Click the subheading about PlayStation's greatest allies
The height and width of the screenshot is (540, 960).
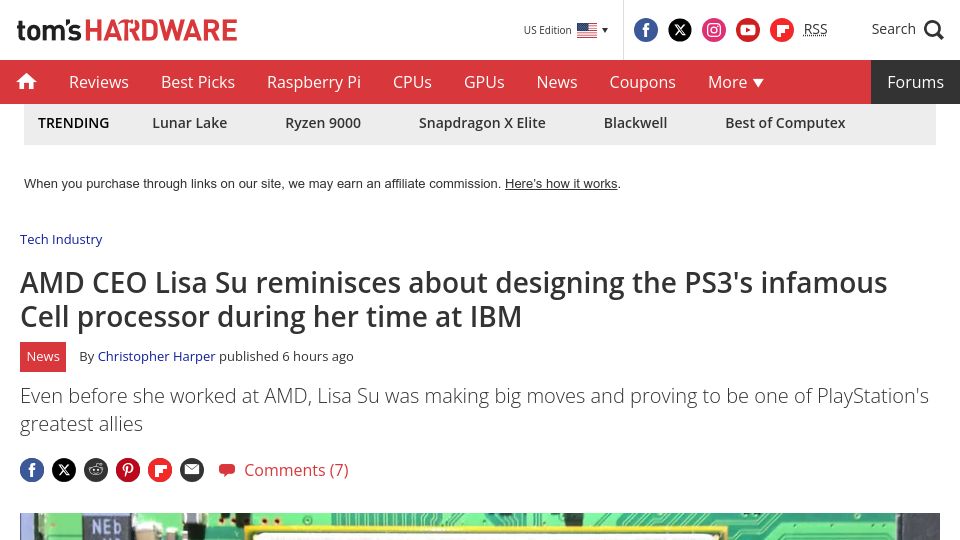click(x=474, y=410)
